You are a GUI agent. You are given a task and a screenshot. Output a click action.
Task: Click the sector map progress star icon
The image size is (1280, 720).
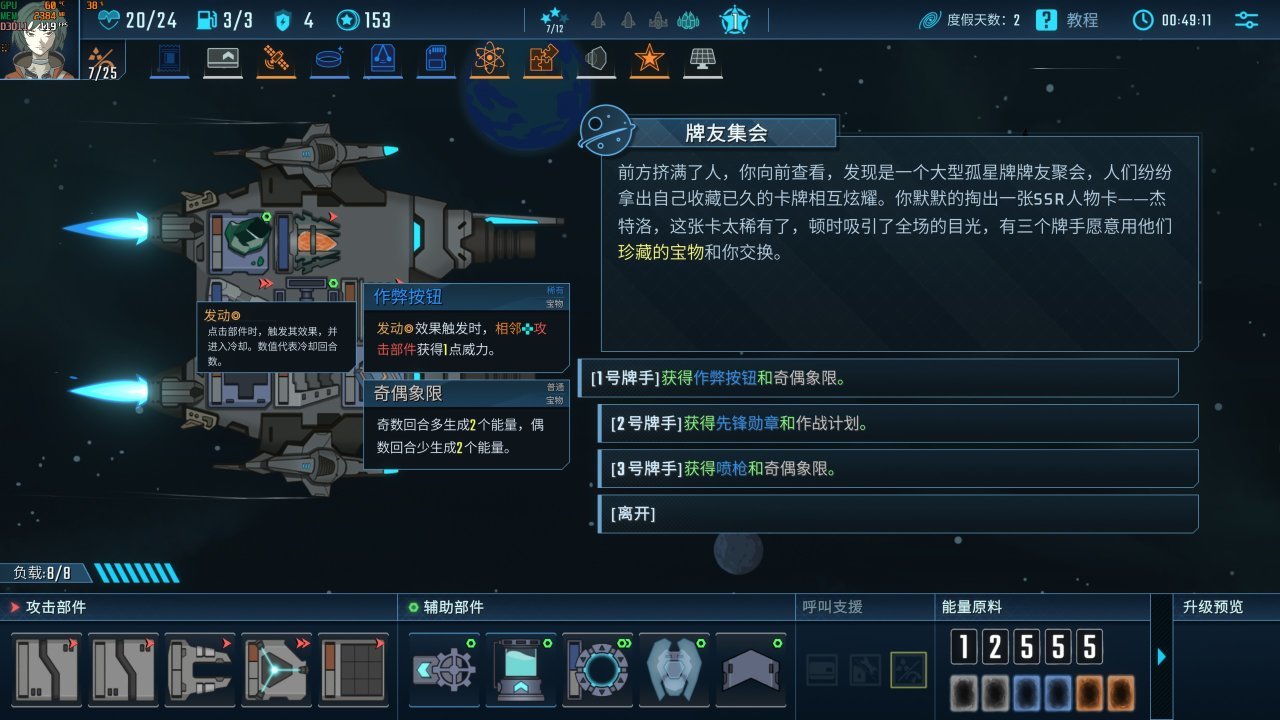553,20
